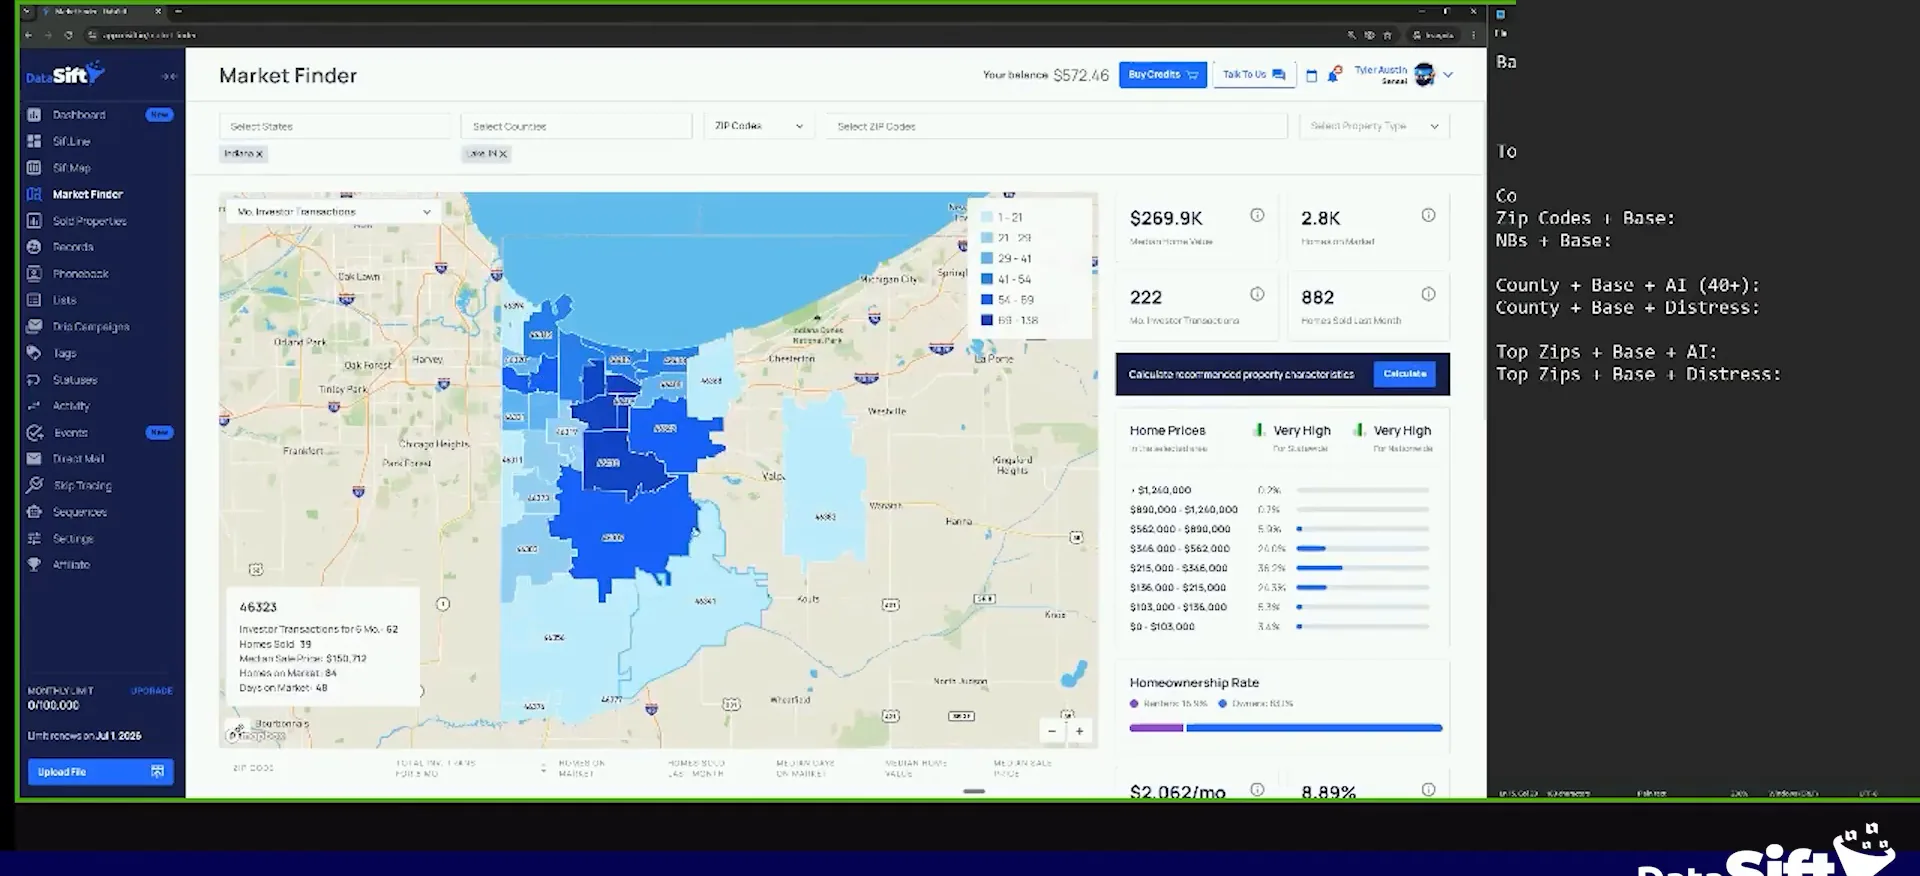Open Sequences in the sidebar menu
The image size is (1920, 876).
coord(80,512)
